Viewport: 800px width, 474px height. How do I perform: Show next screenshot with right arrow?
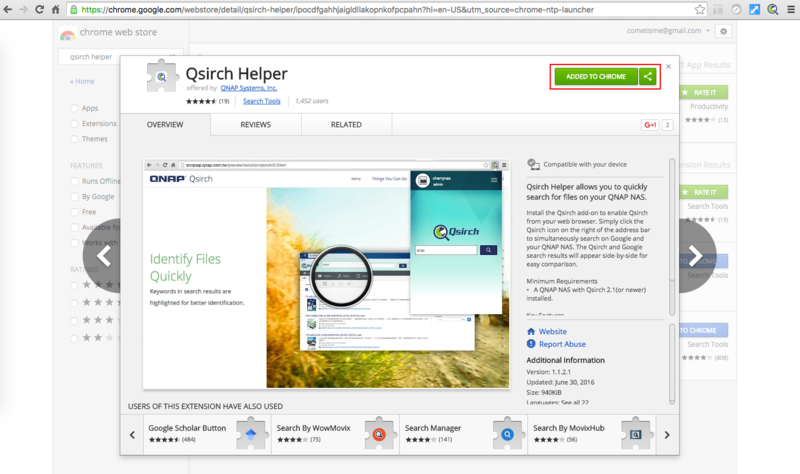[695, 256]
